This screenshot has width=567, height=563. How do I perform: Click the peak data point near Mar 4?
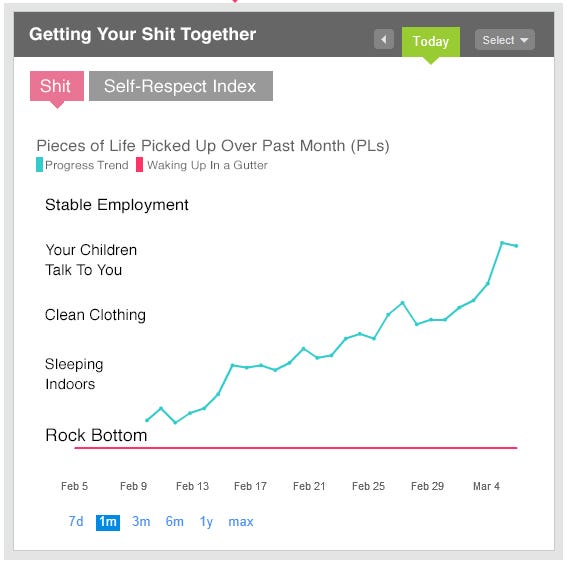[502, 243]
